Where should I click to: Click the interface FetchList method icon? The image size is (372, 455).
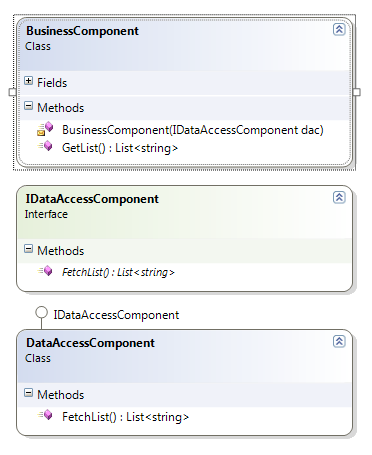pyautogui.click(x=45, y=271)
